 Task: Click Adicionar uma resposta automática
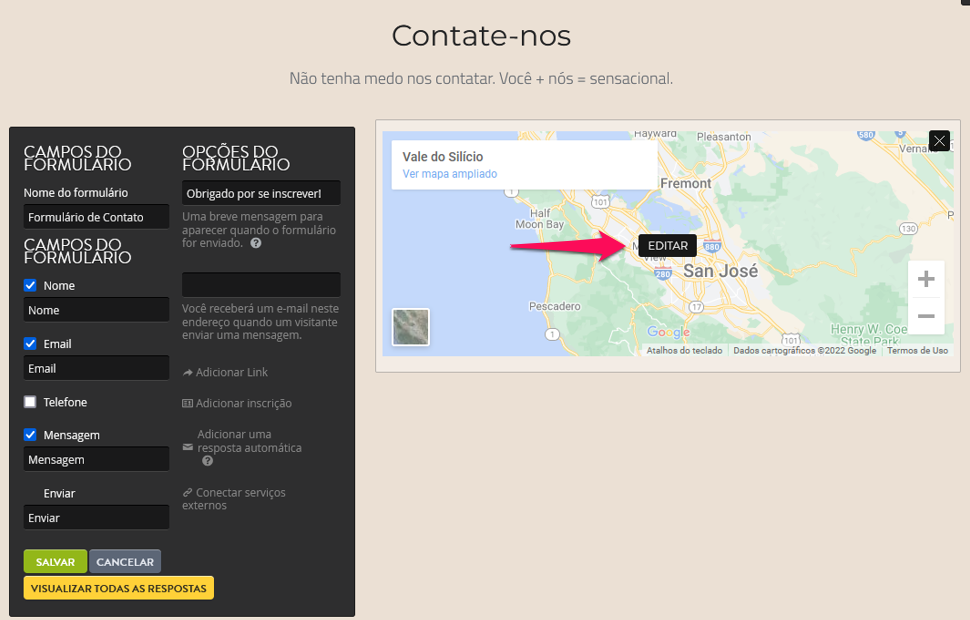[249, 441]
